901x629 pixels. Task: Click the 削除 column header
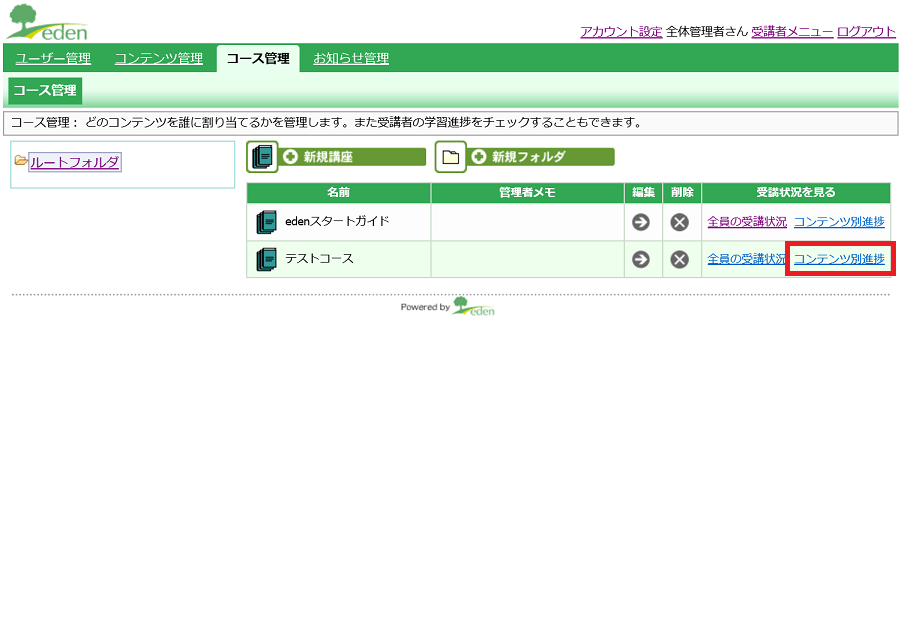(682, 193)
